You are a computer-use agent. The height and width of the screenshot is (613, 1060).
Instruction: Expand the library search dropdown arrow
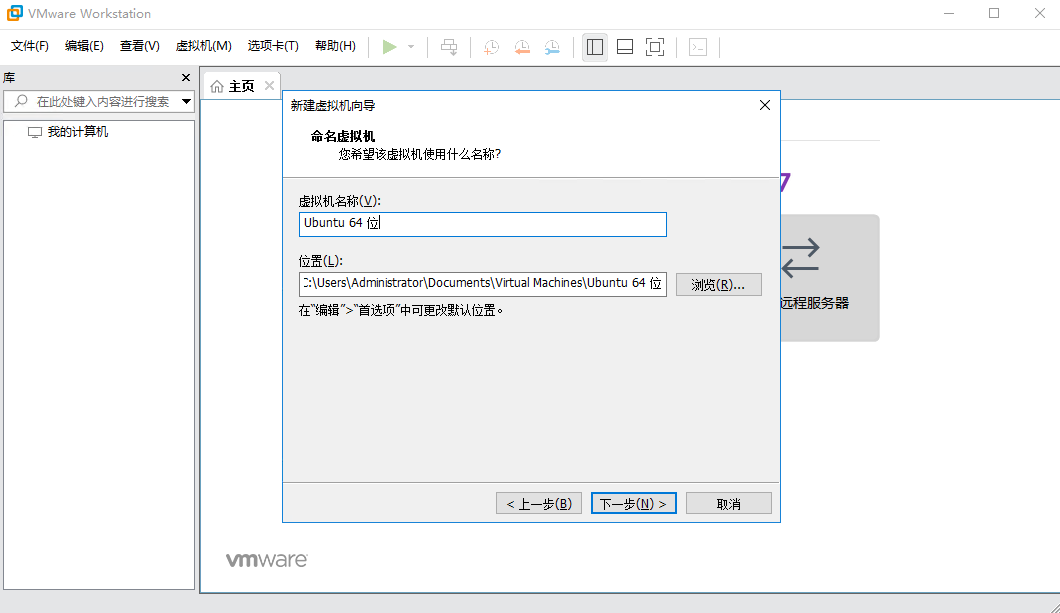[186, 101]
